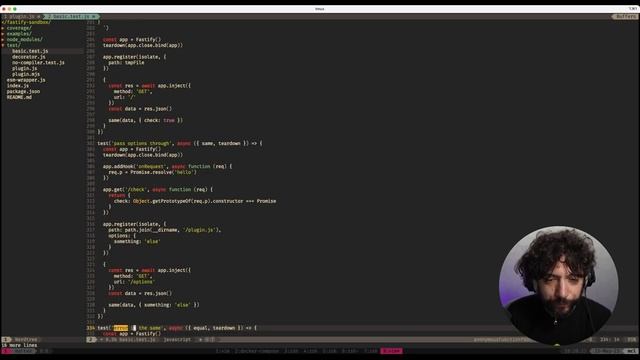Open esm-wrapper.js in the file tree
The image size is (640, 360).
click(x=26, y=80)
